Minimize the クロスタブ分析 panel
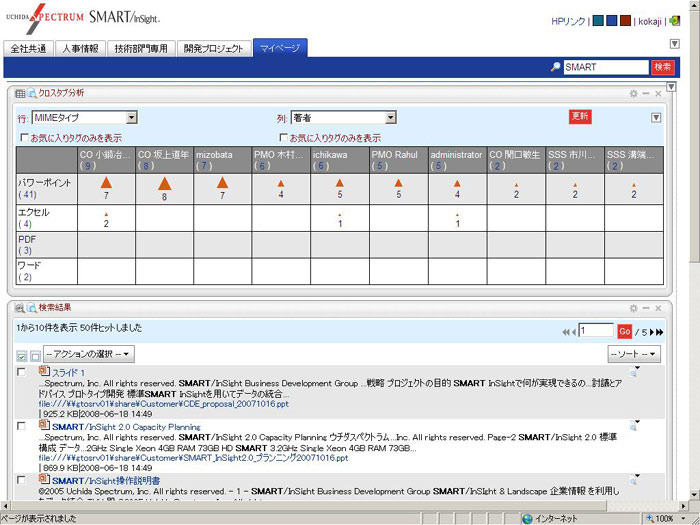The width and height of the screenshot is (700, 525). pyautogui.click(x=646, y=94)
